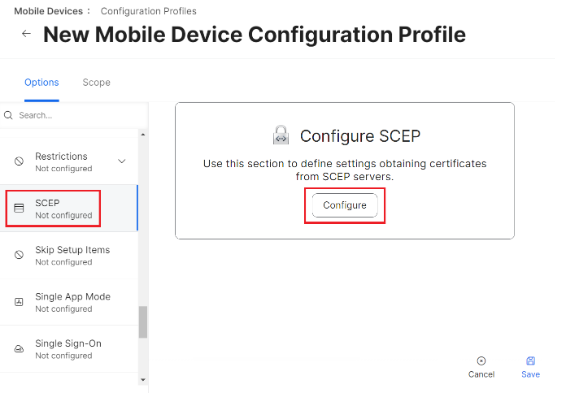The width and height of the screenshot is (573, 393).
Task: Select the Single Sign-On payload item
Action: pyautogui.click(x=69, y=349)
